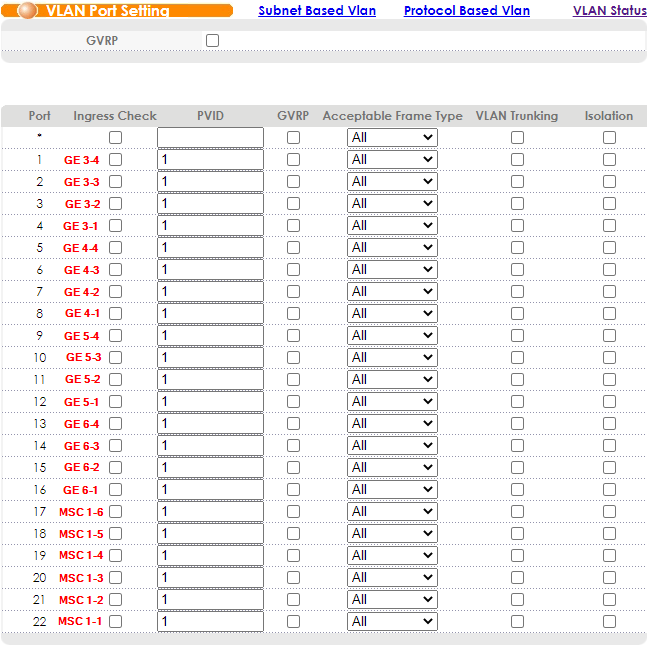The height and width of the screenshot is (645, 647).
Task: Open wildcard row Acceptable Frame Type dropdown
Action: coord(392,138)
